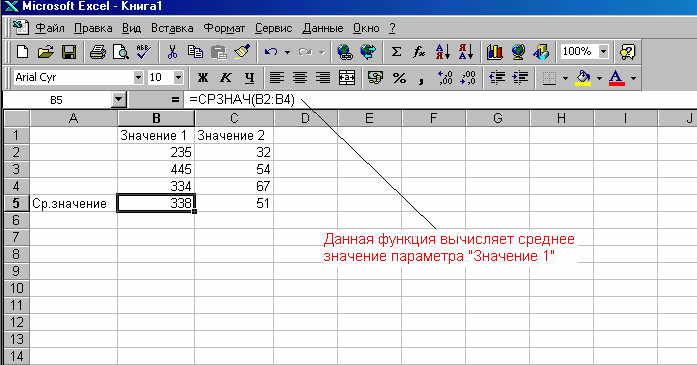
Task: Select cell containing 445
Action: 156,169
